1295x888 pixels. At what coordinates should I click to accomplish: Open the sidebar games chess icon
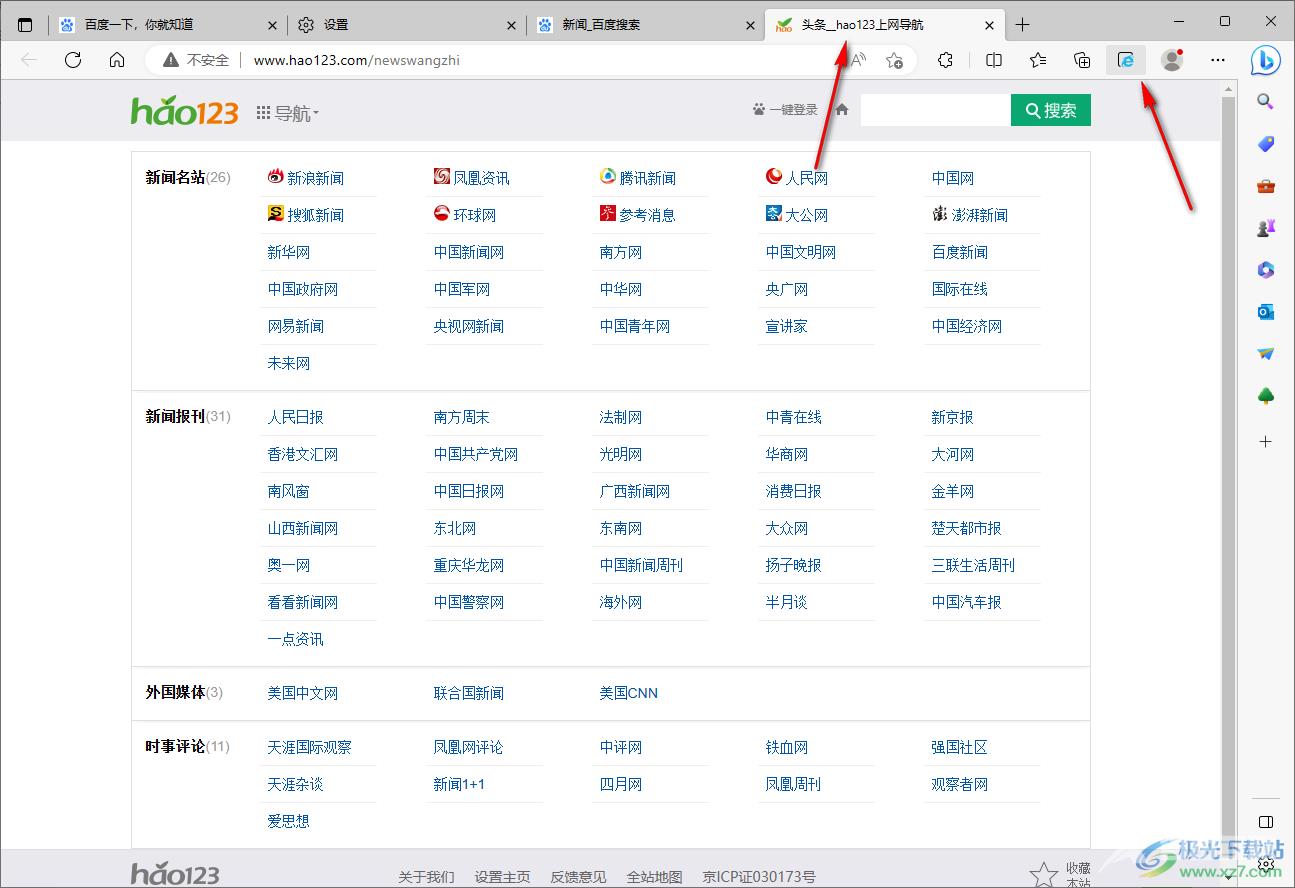tap(1265, 228)
